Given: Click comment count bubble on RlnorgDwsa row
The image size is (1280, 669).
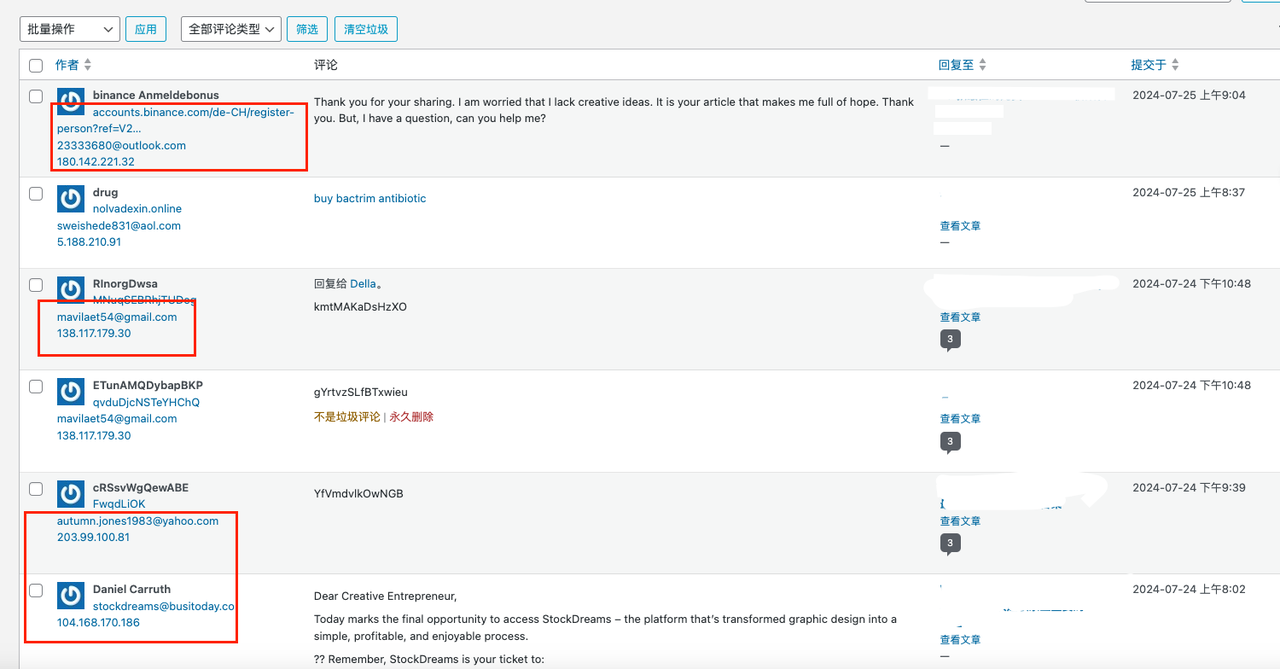Looking at the screenshot, I should 950,340.
